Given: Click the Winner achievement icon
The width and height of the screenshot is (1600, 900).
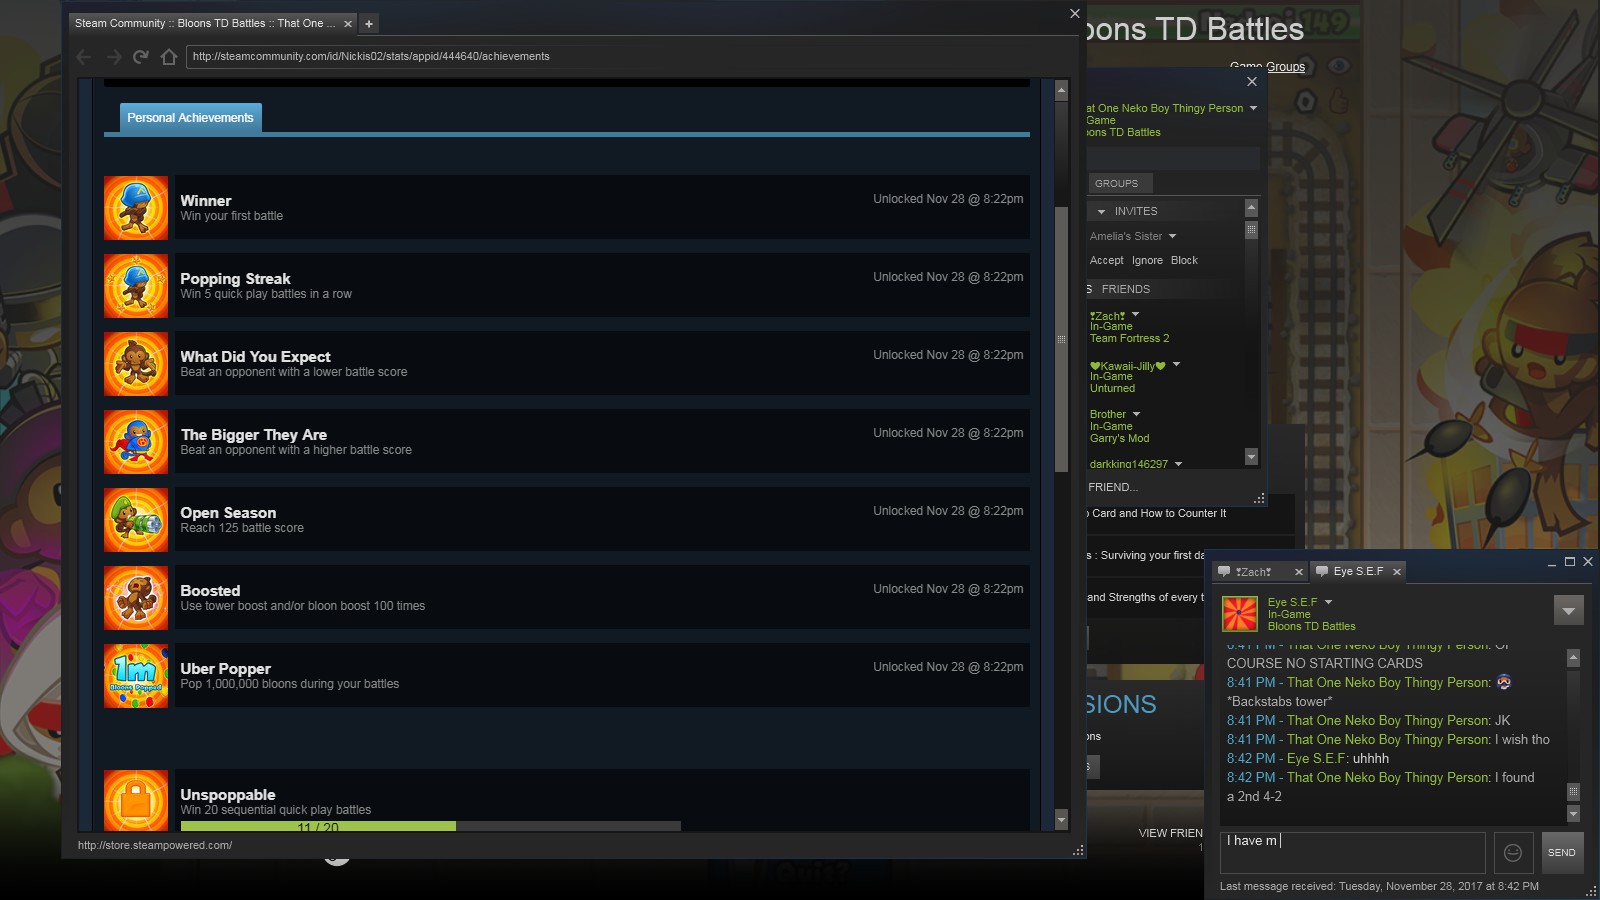Looking at the screenshot, I should point(136,208).
